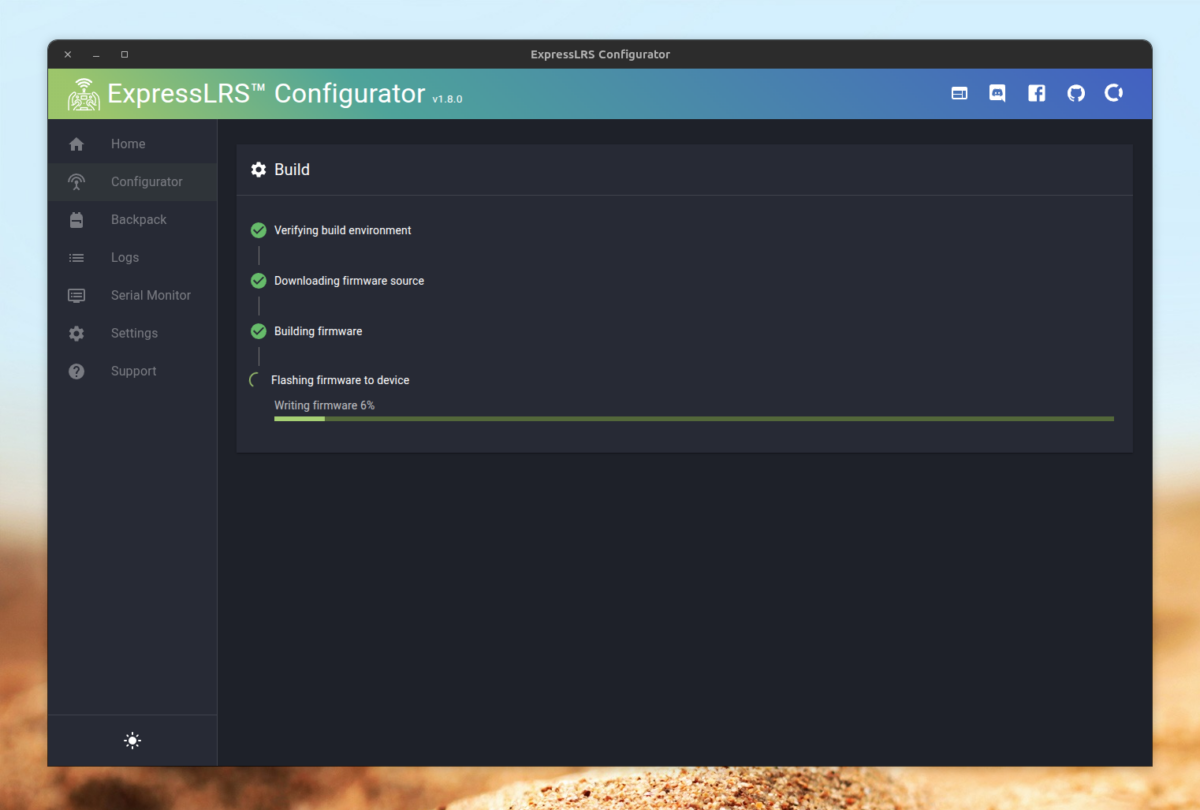Screen dimensions: 1200x810
Task: Open the Discord link icon
Action: [x=997, y=93]
